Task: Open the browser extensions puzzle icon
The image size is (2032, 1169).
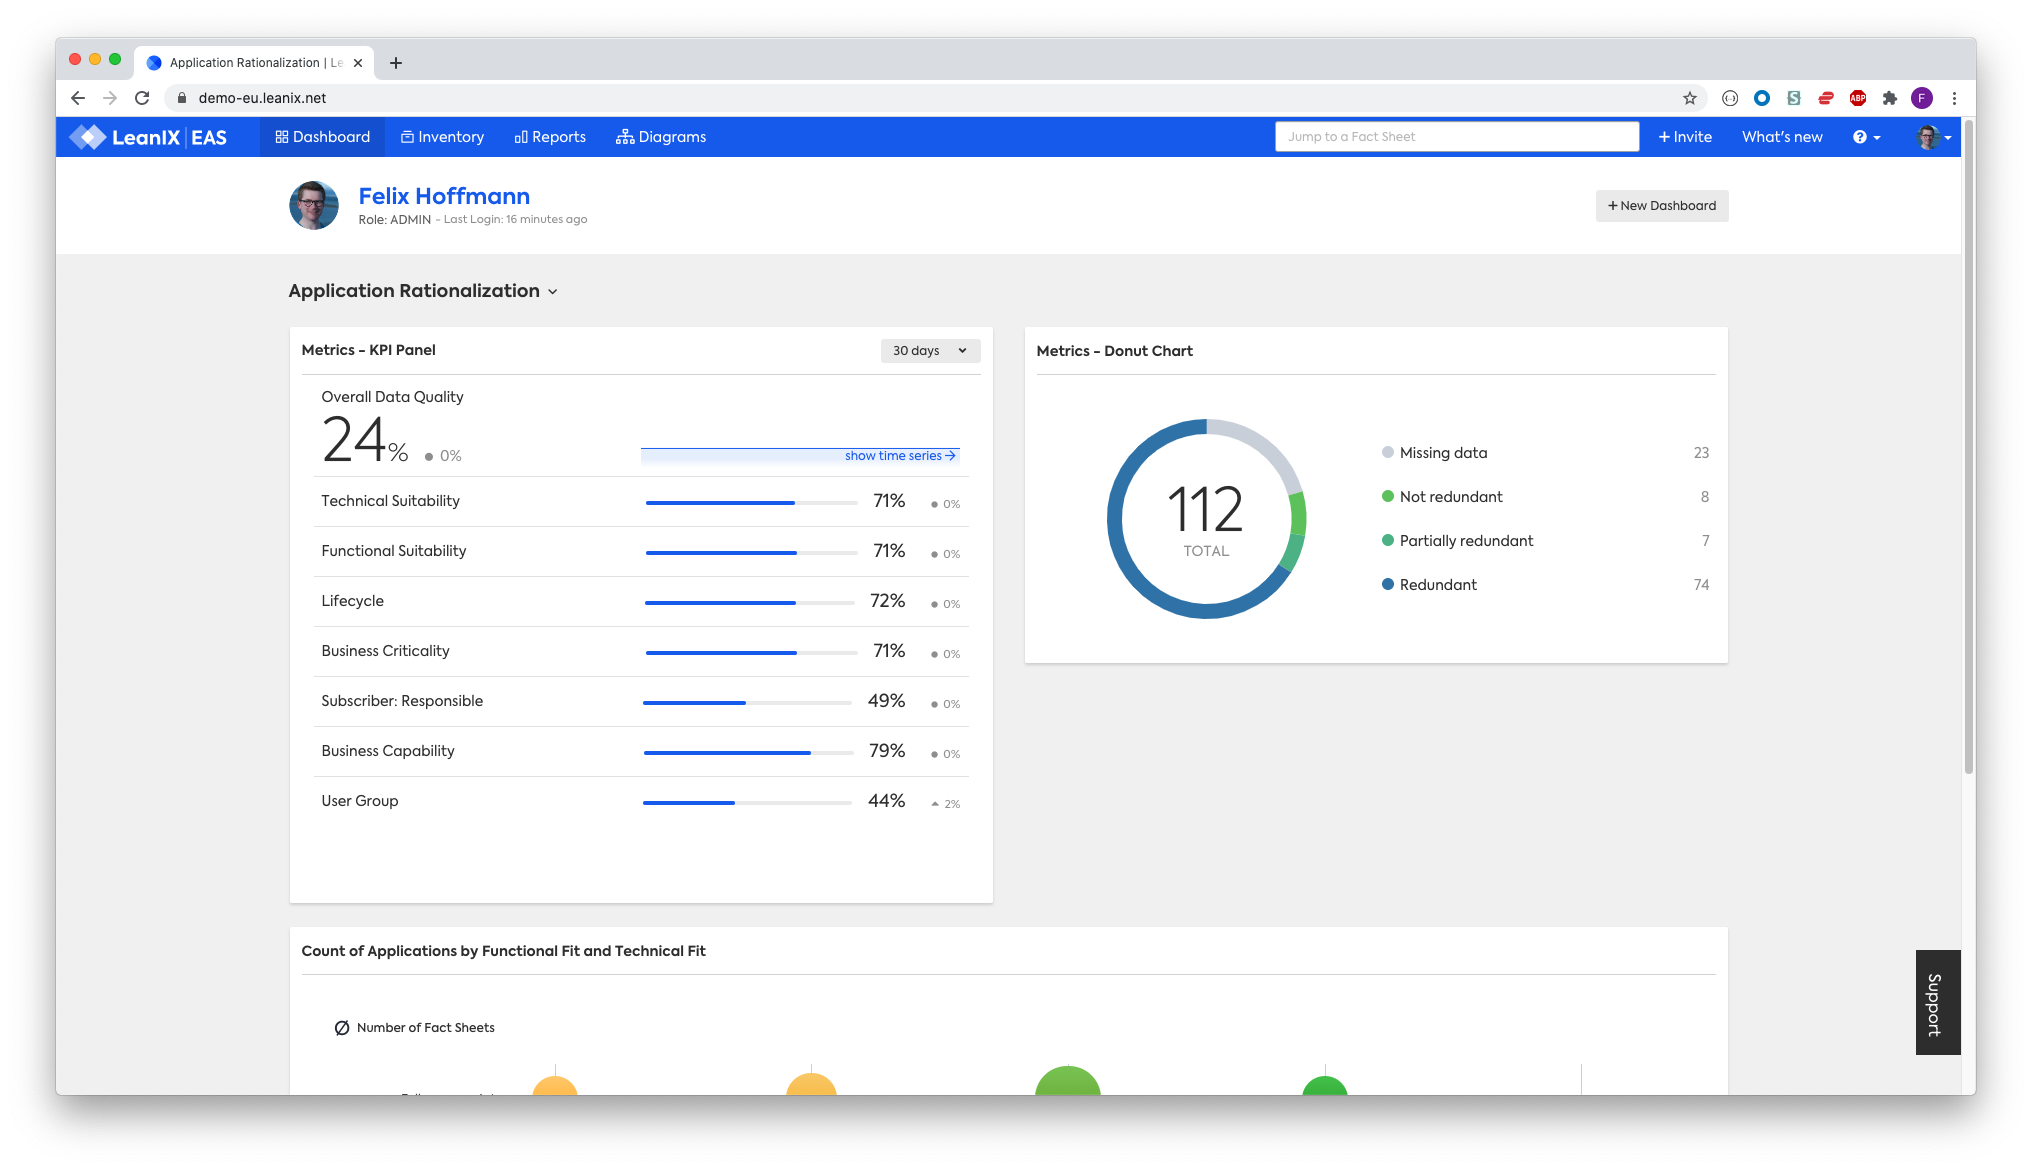Action: pyautogui.click(x=1889, y=98)
